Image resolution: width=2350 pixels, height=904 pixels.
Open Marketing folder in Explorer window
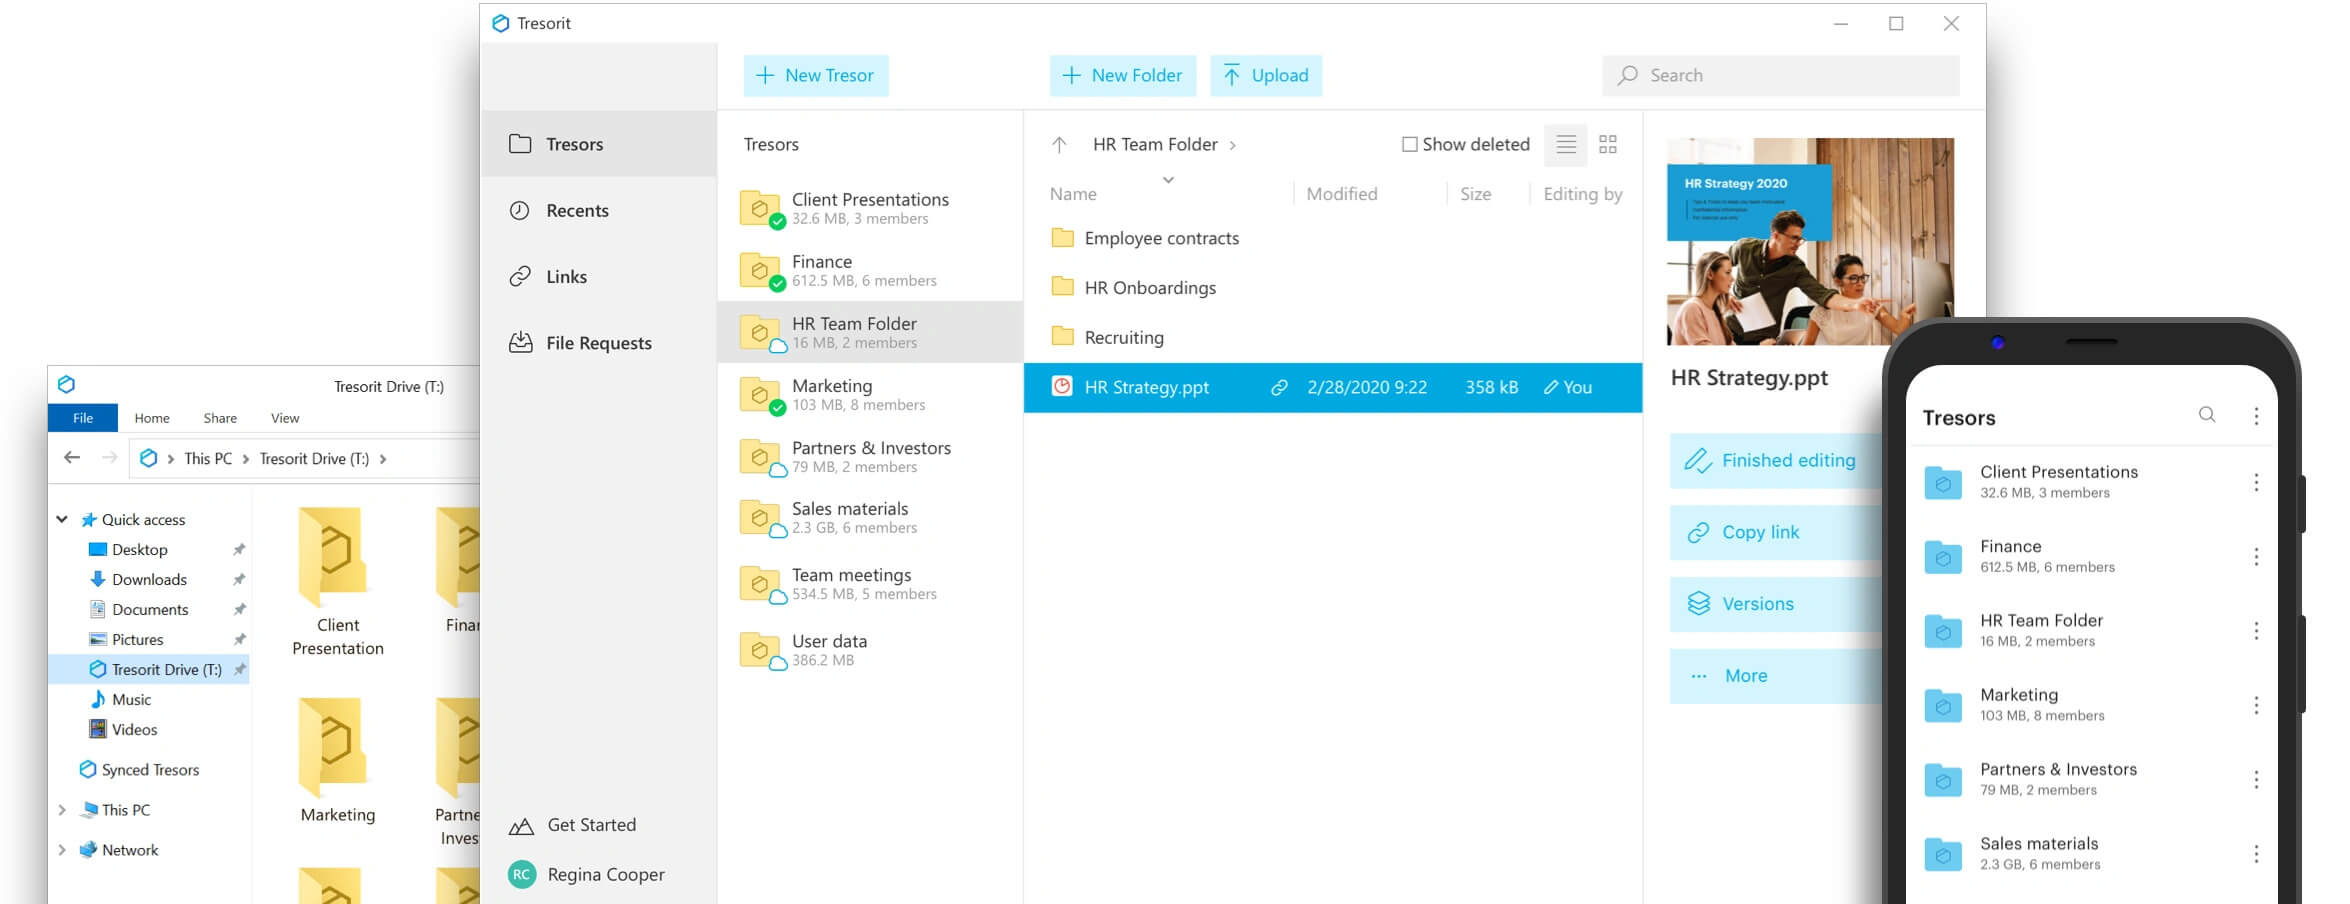click(x=338, y=761)
